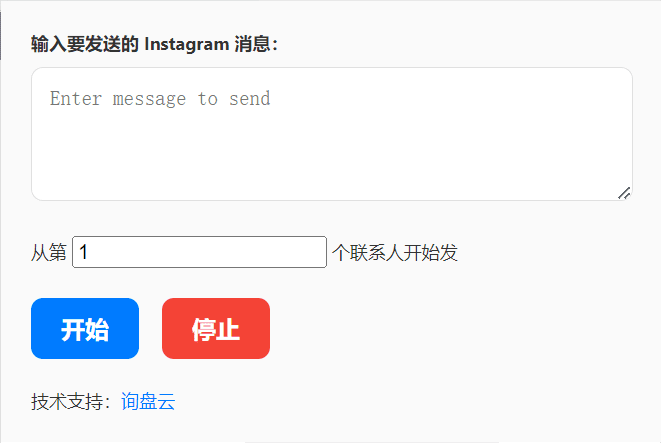Click the red 停止 stop button

(216, 328)
